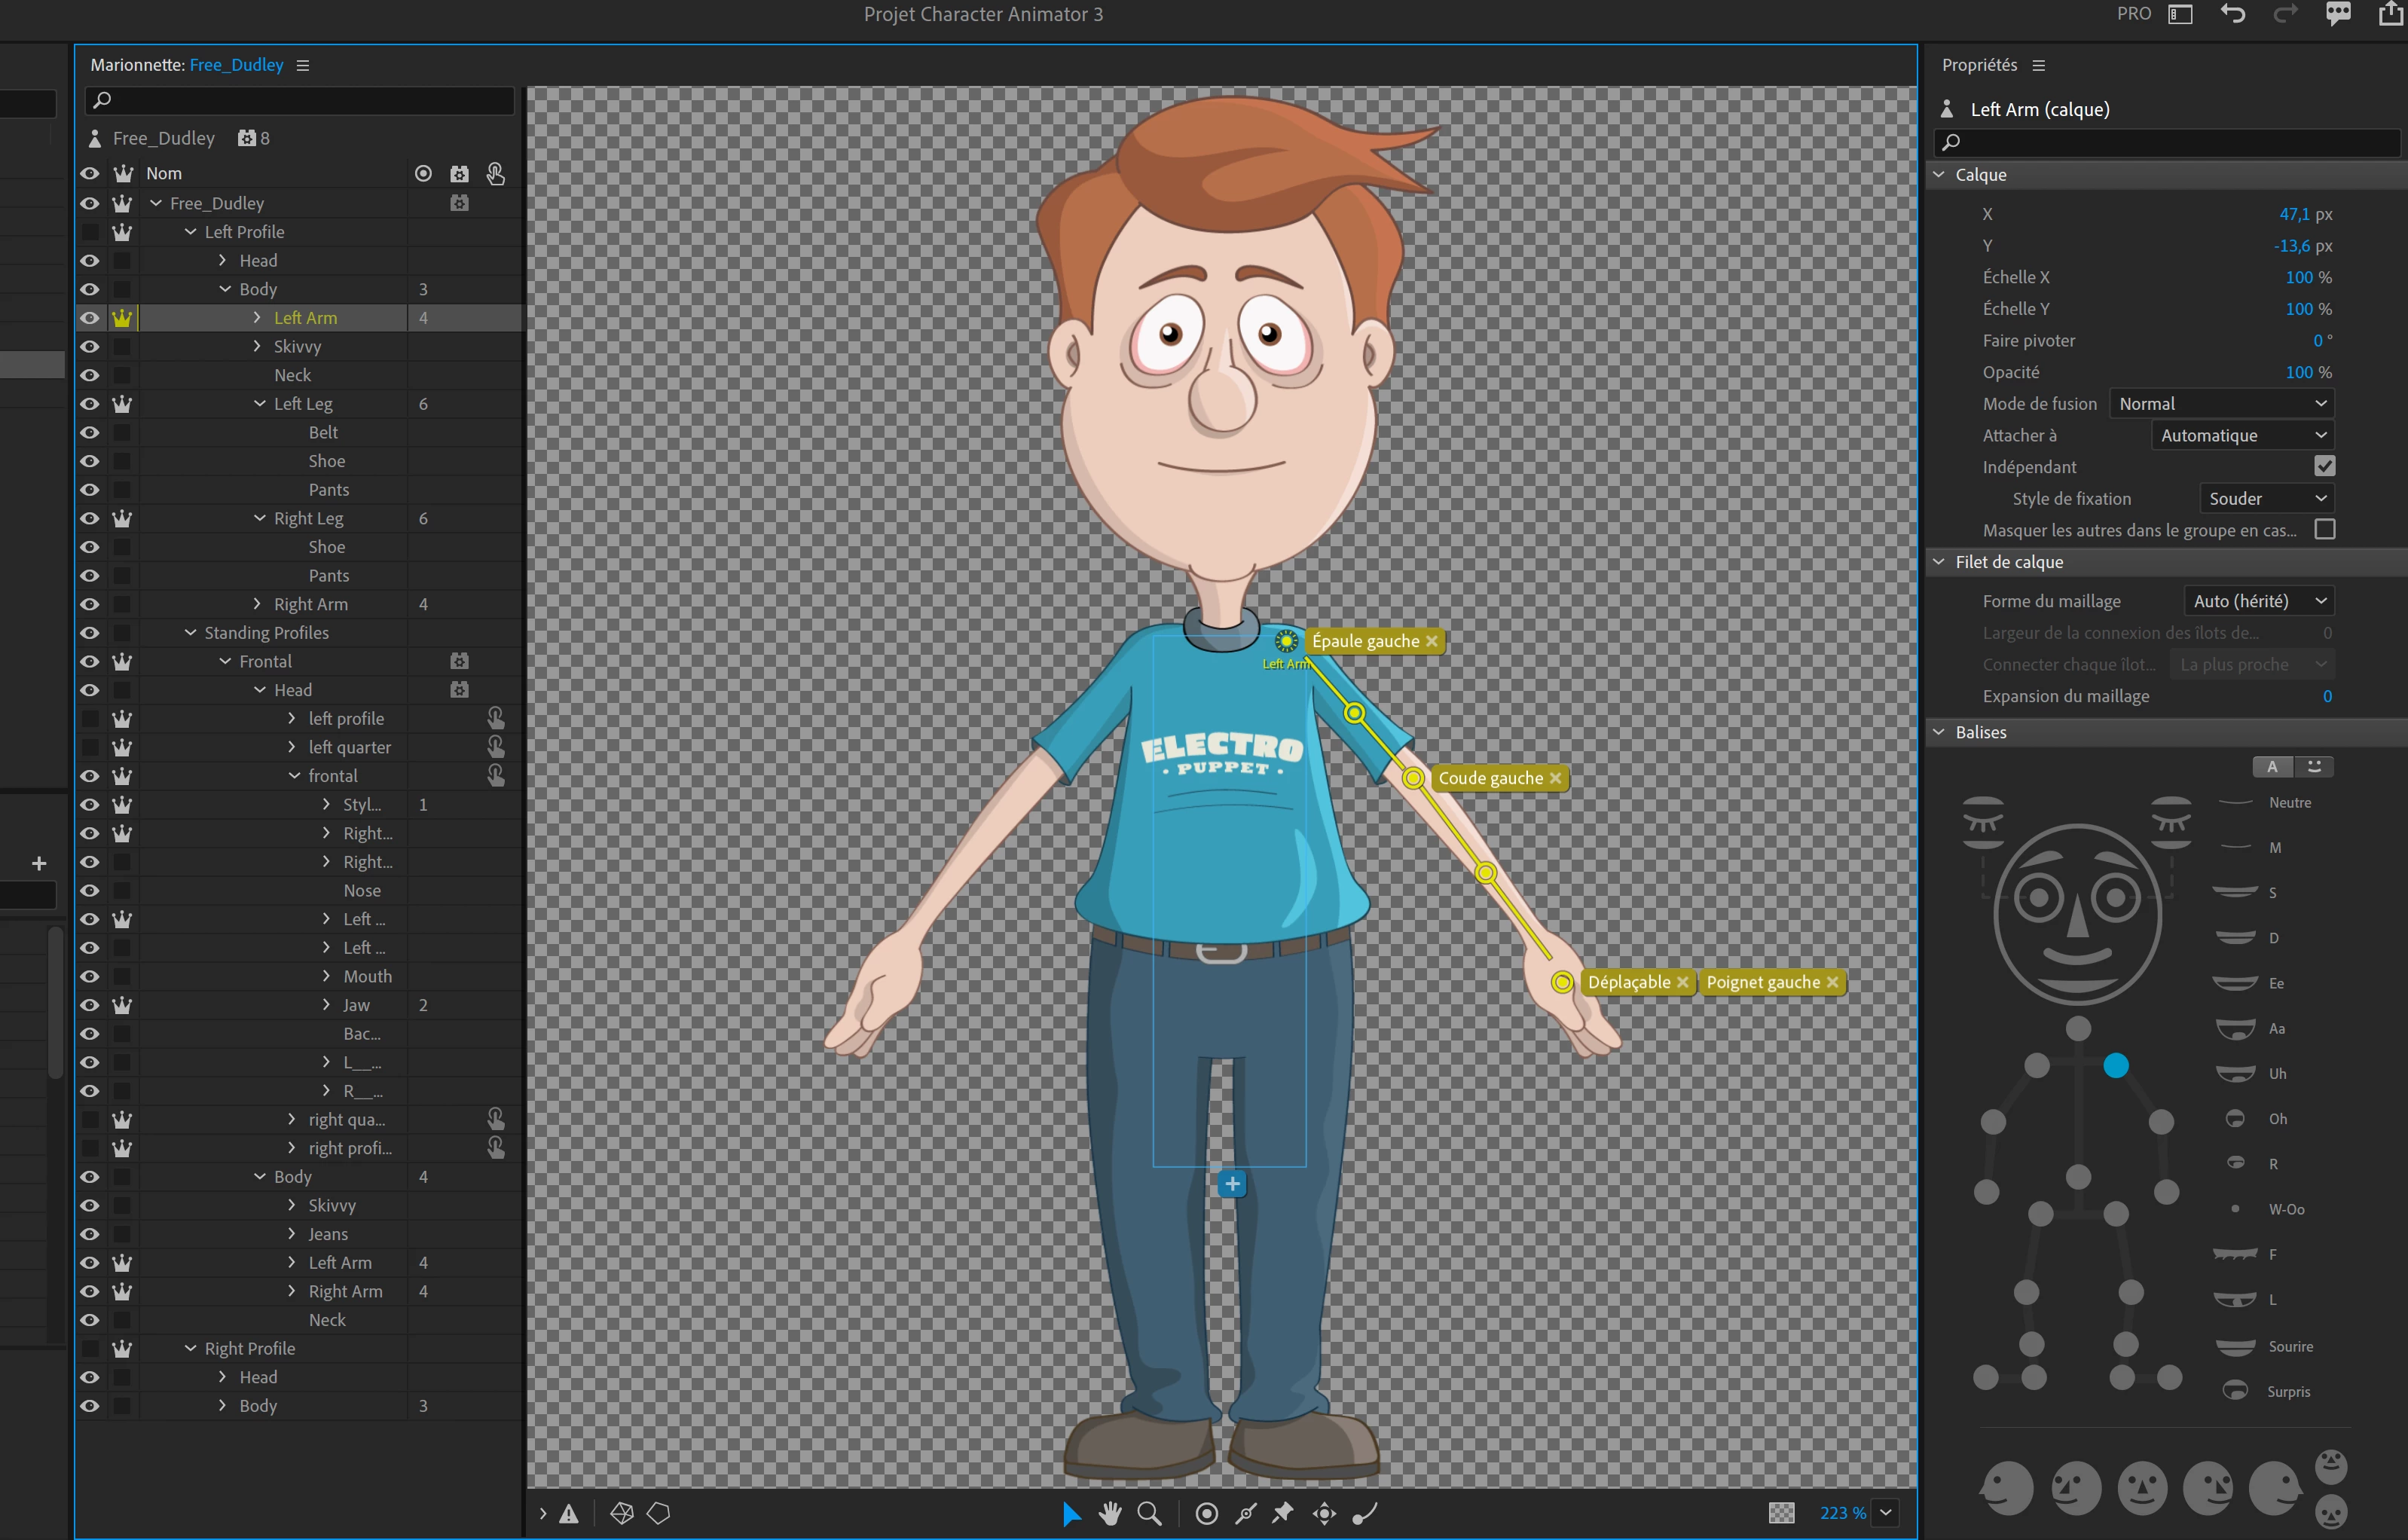
Task: Select the Hand tool
Action: point(1109,1513)
